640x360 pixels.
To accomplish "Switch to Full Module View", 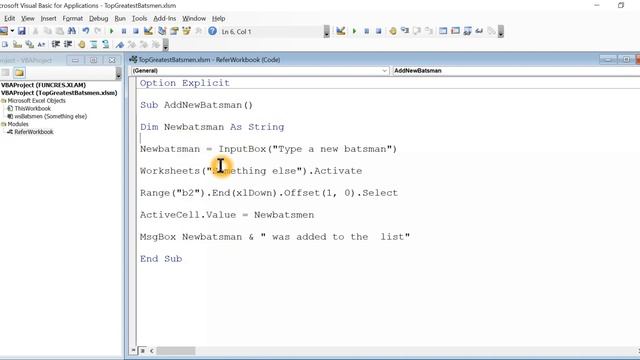I will coord(142,351).
